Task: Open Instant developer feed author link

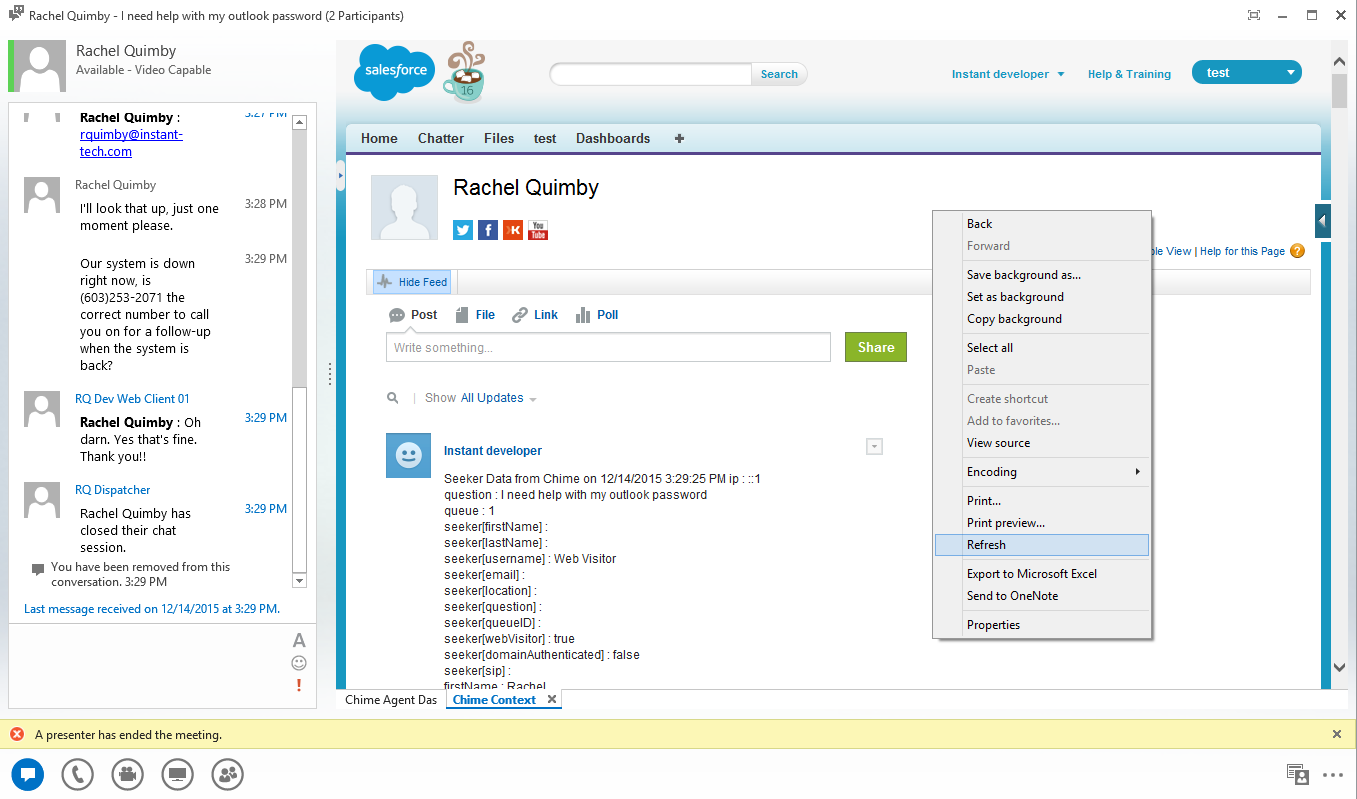Action: 493,451
